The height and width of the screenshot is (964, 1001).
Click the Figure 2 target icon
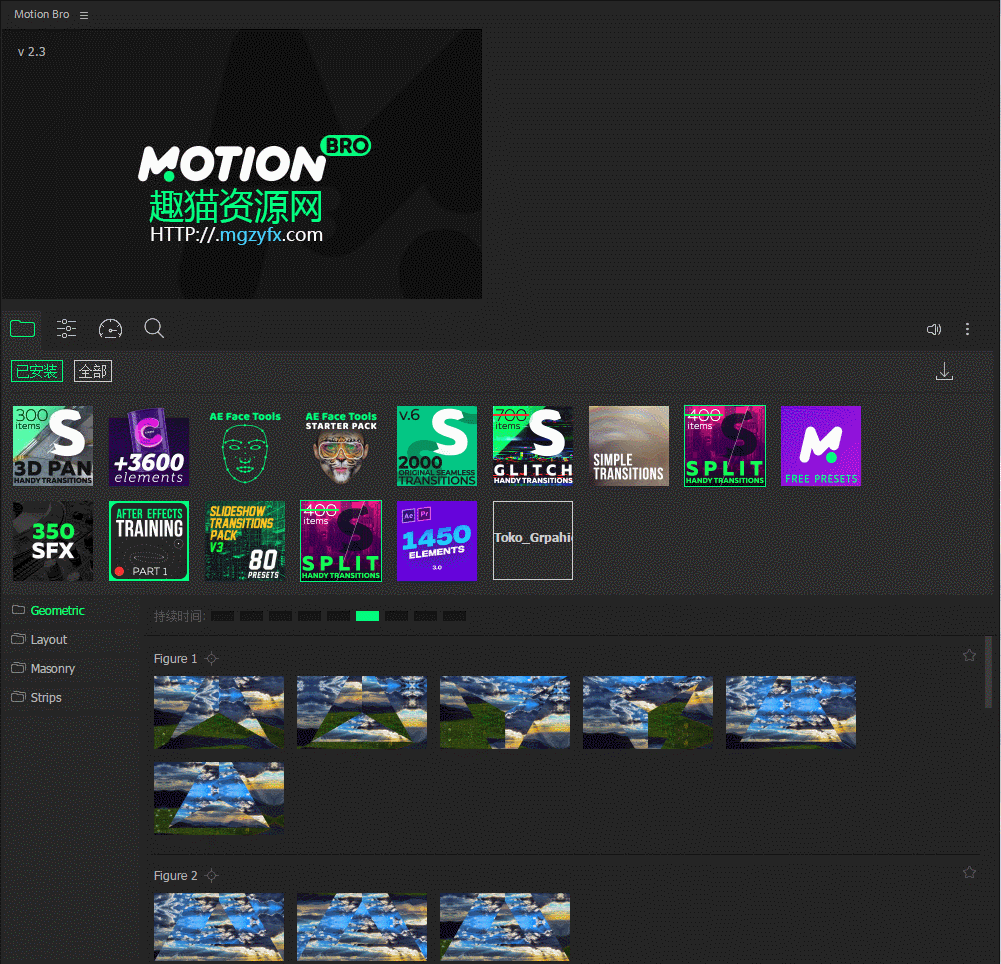(212, 875)
